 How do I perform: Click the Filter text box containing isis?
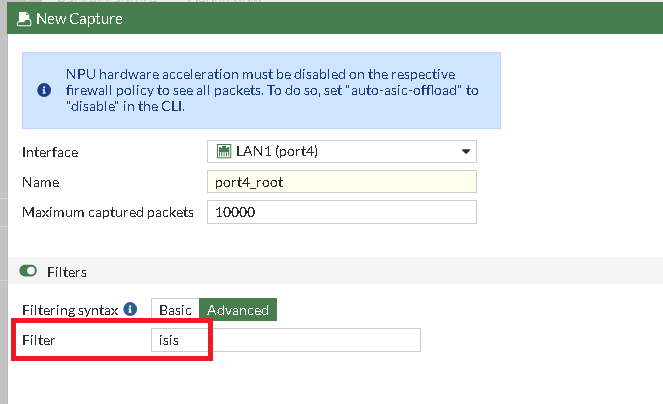285,340
